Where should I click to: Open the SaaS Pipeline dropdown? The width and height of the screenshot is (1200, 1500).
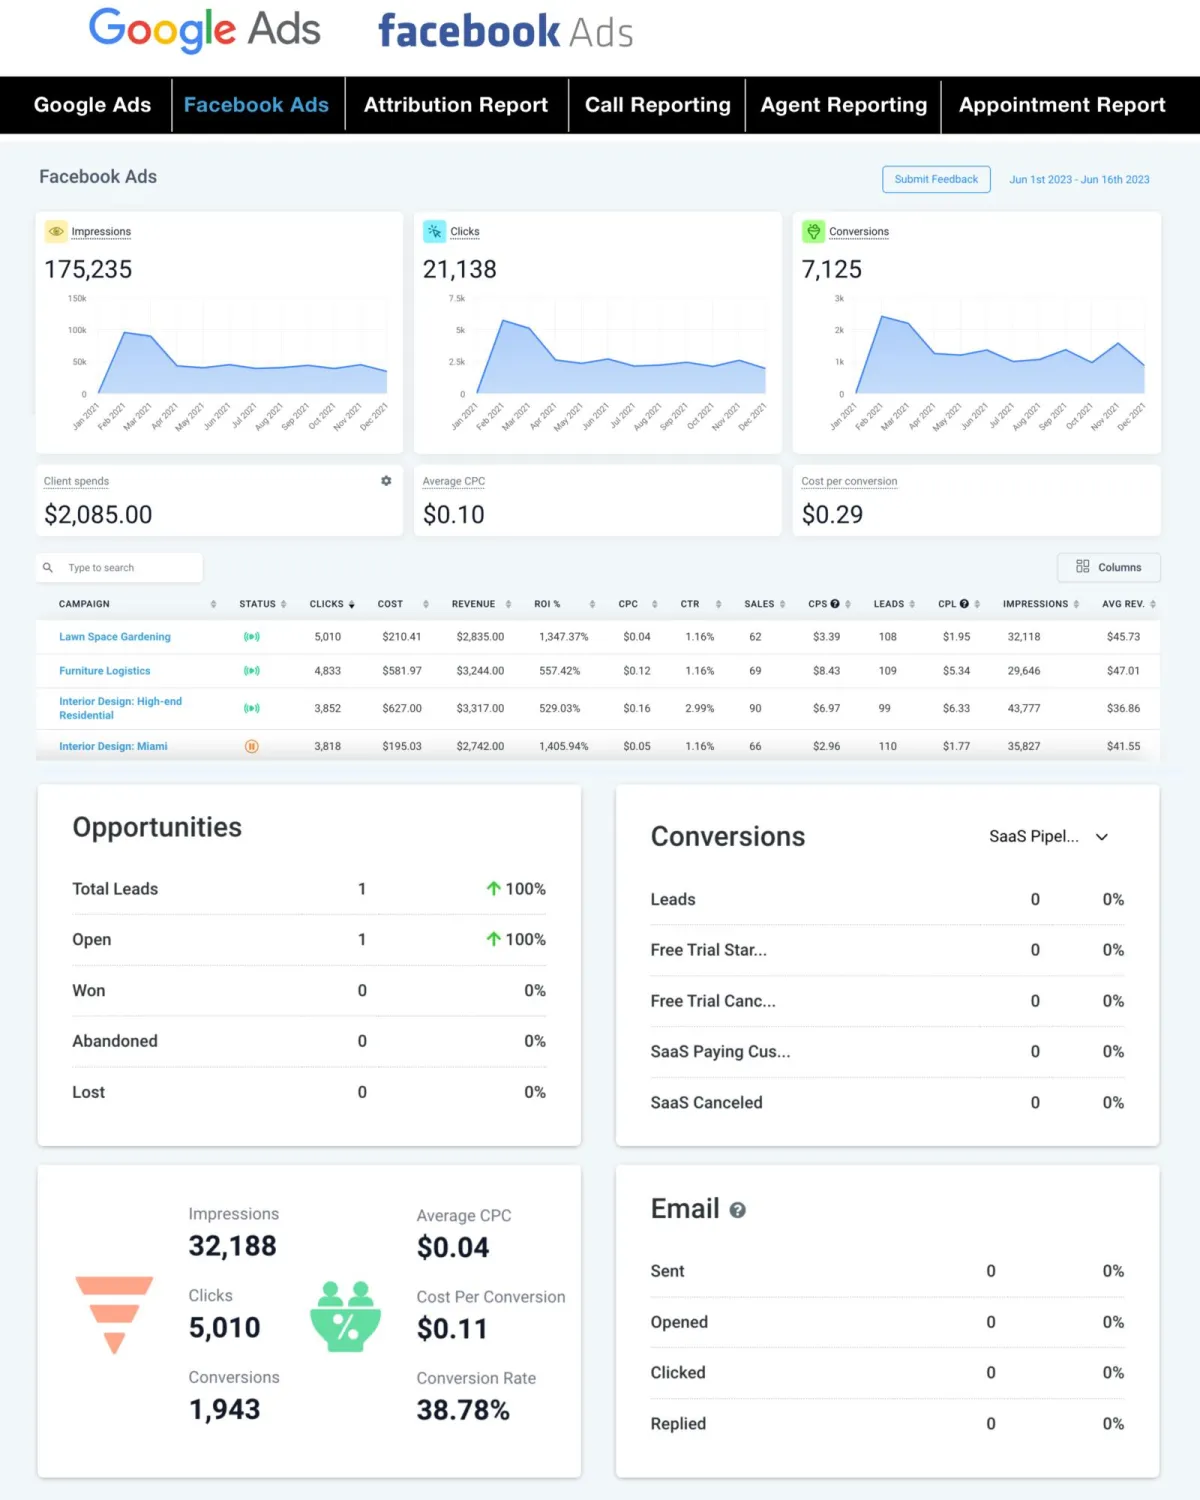[x=1049, y=837]
